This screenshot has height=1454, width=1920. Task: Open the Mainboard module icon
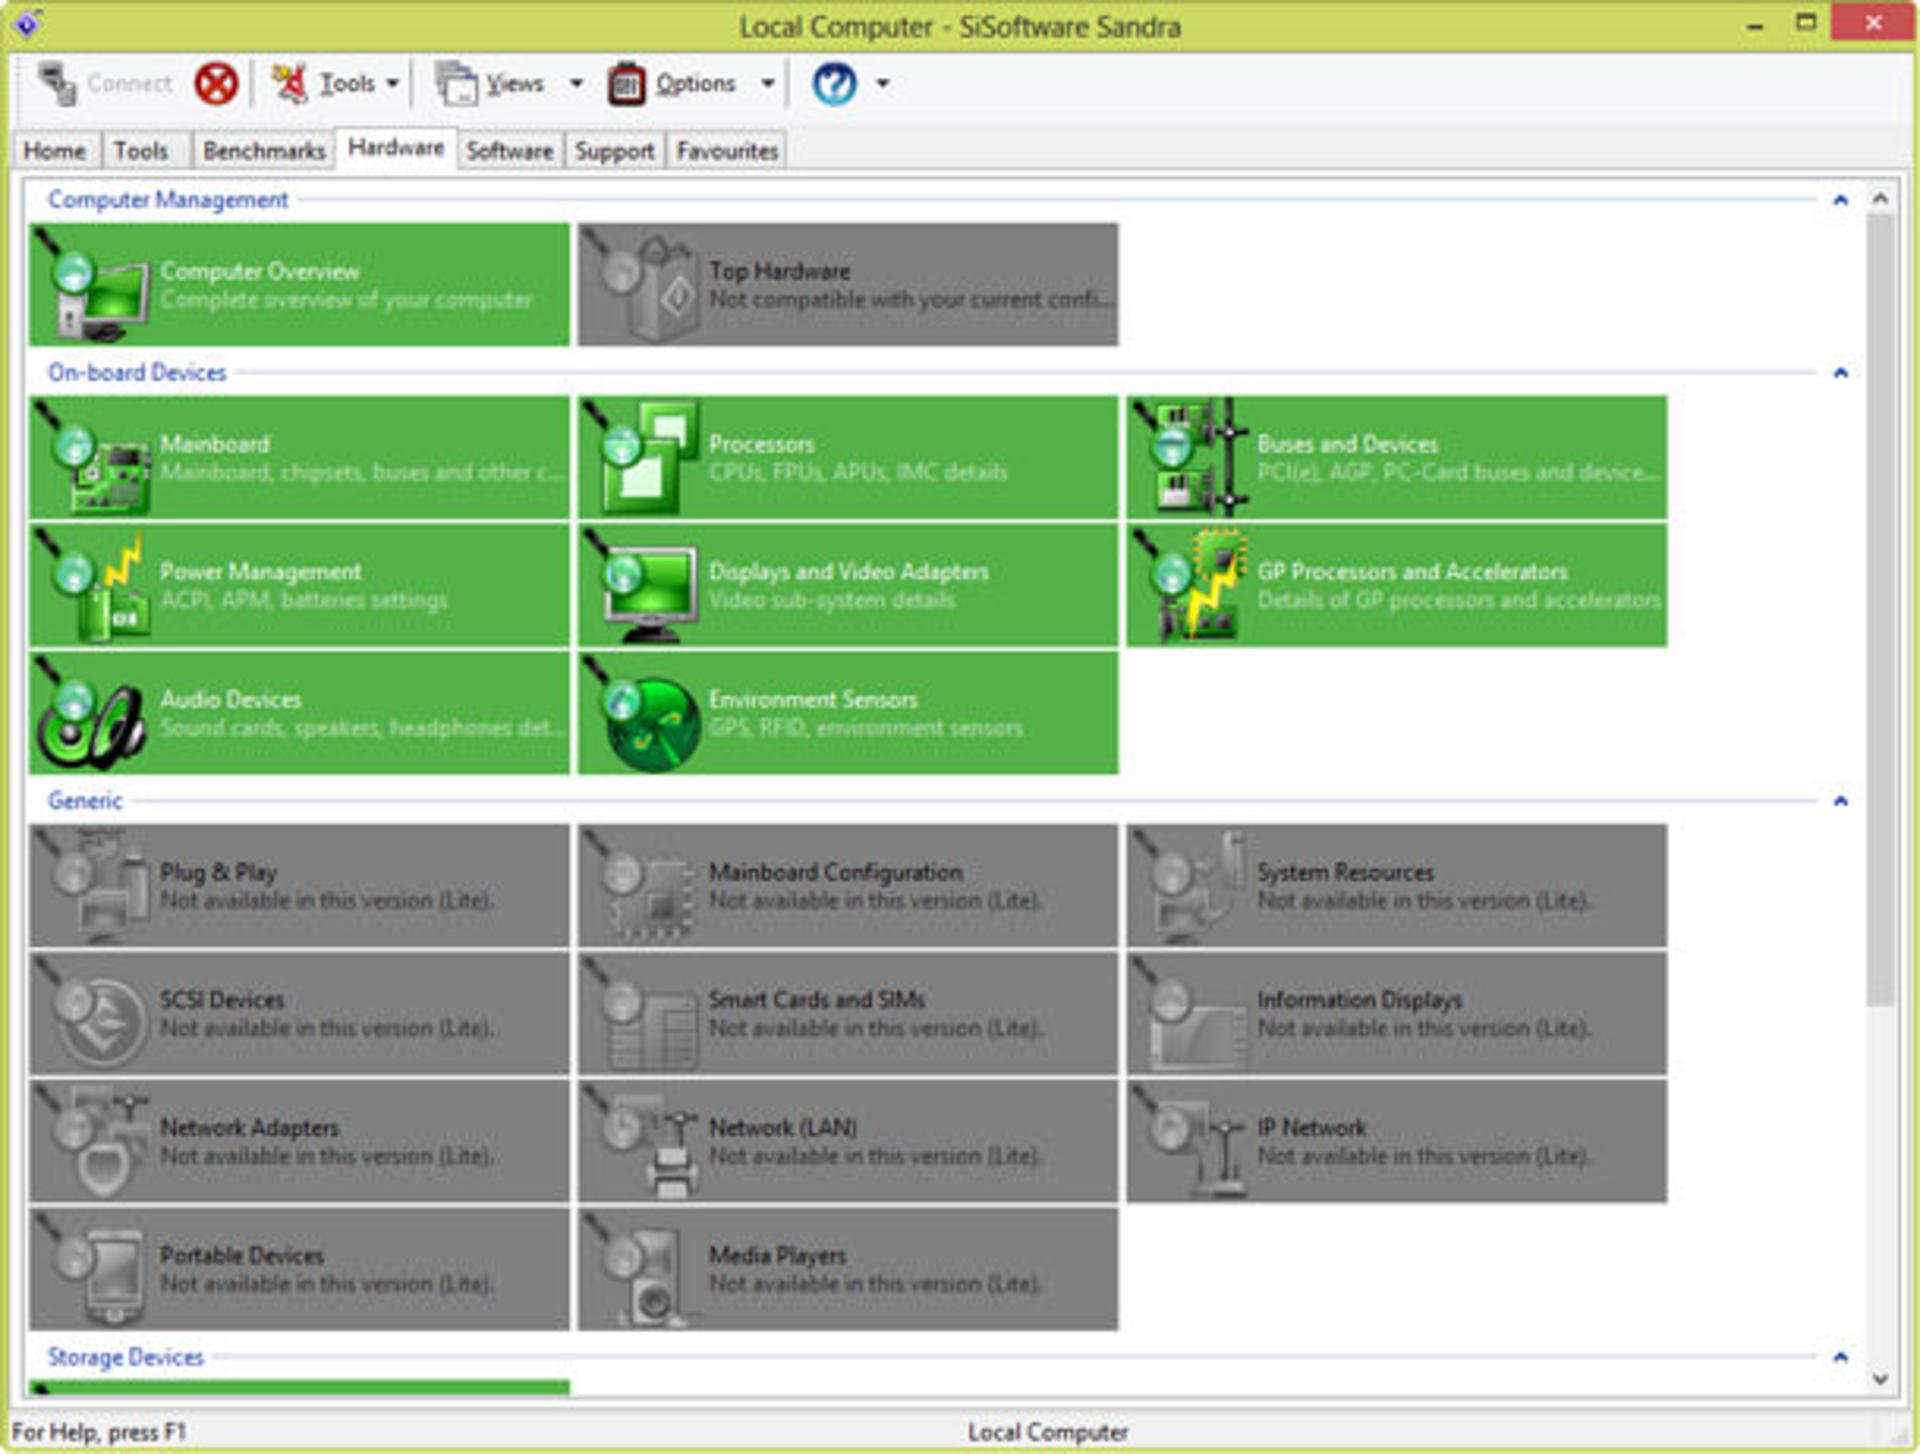(x=92, y=458)
